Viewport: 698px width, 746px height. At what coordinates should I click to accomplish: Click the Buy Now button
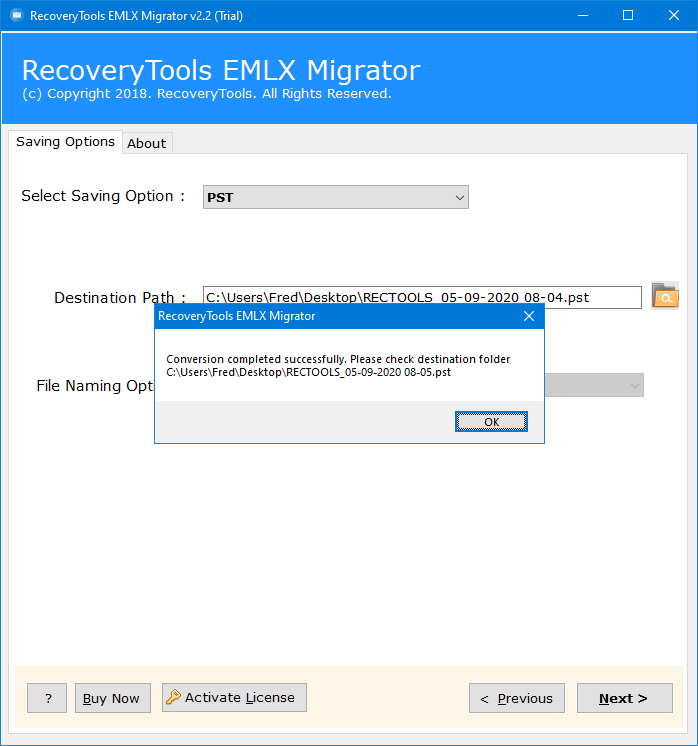113,698
